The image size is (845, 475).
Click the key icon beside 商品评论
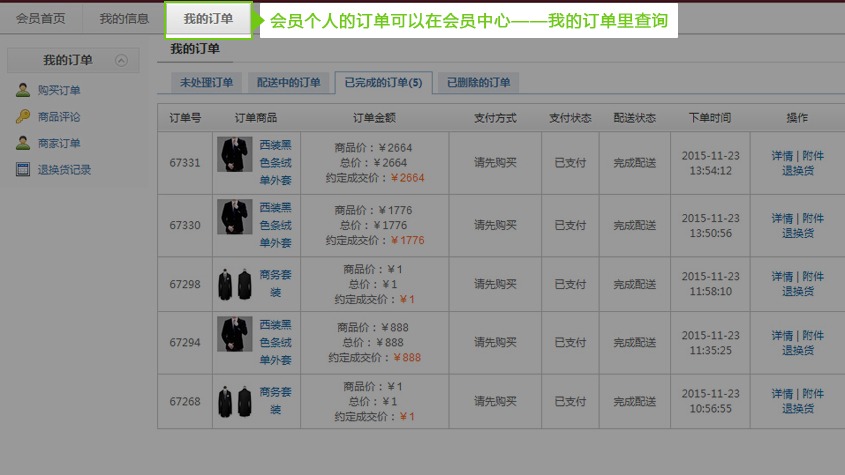(x=23, y=116)
